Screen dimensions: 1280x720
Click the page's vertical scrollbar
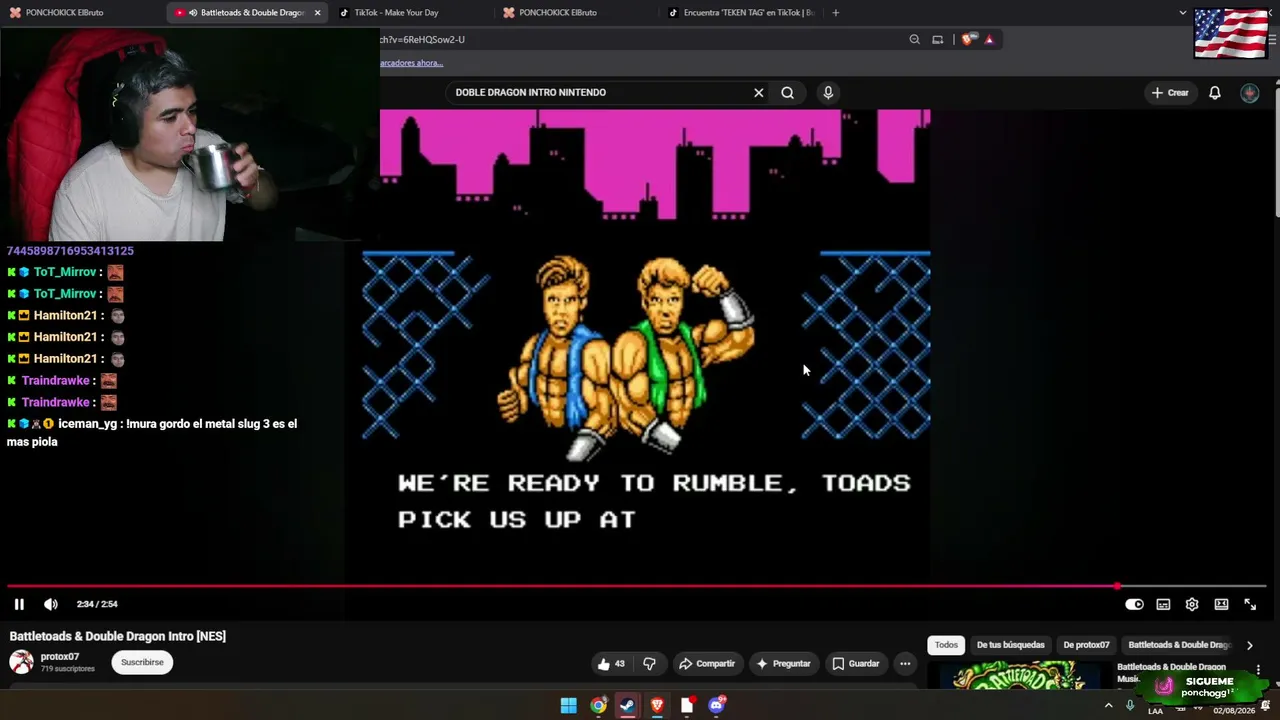1276,150
